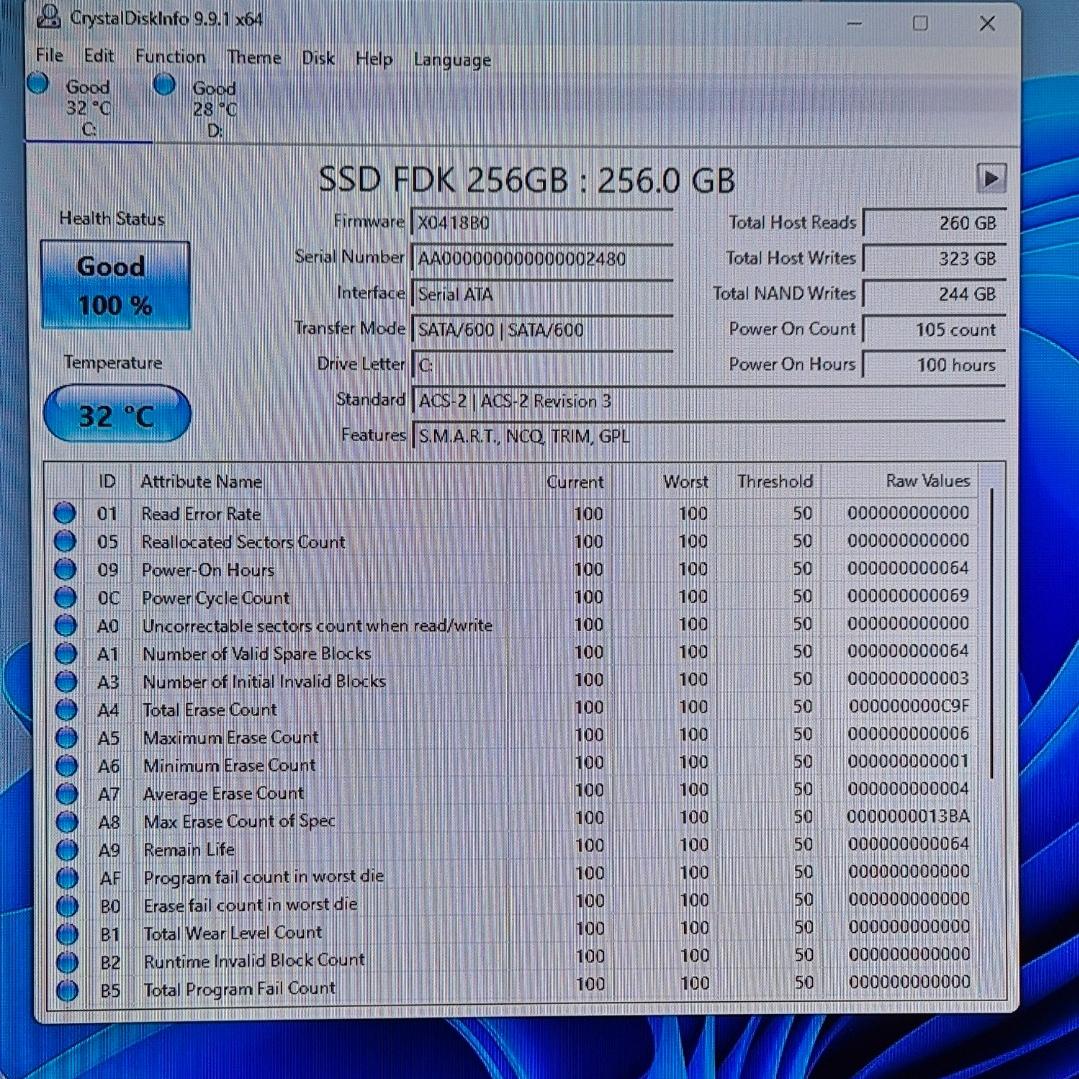Click the Good 100 % health status button
The height and width of the screenshot is (1079, 1079).
click(115, 285)
